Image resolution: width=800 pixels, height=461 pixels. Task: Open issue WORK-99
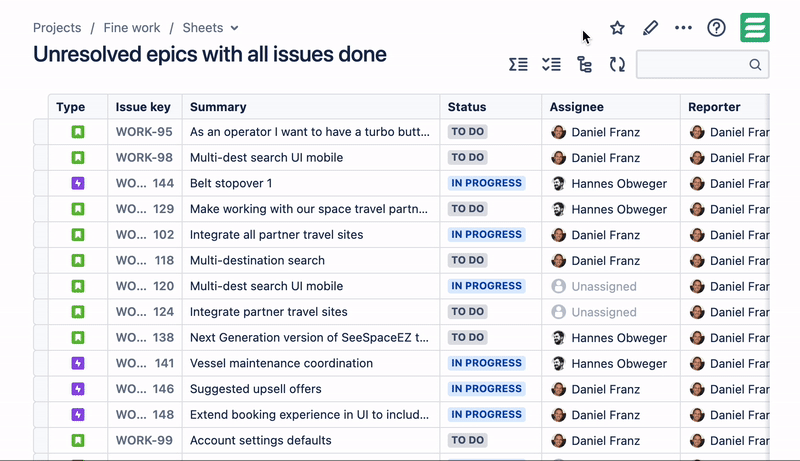click(144, 440)
